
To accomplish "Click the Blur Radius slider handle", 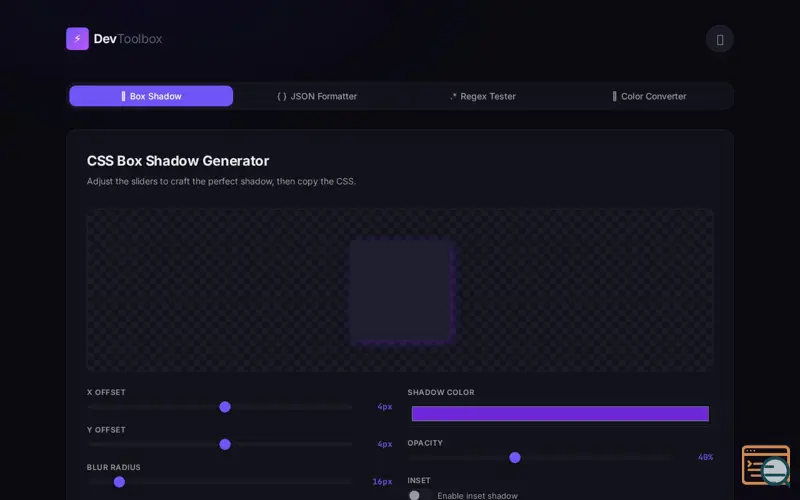I will pos(119,482).
